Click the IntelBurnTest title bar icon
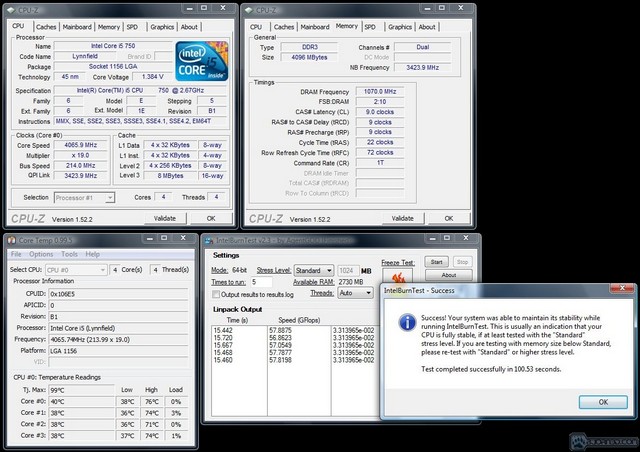Viewport: 640px width, 452px height. (209, 240)
